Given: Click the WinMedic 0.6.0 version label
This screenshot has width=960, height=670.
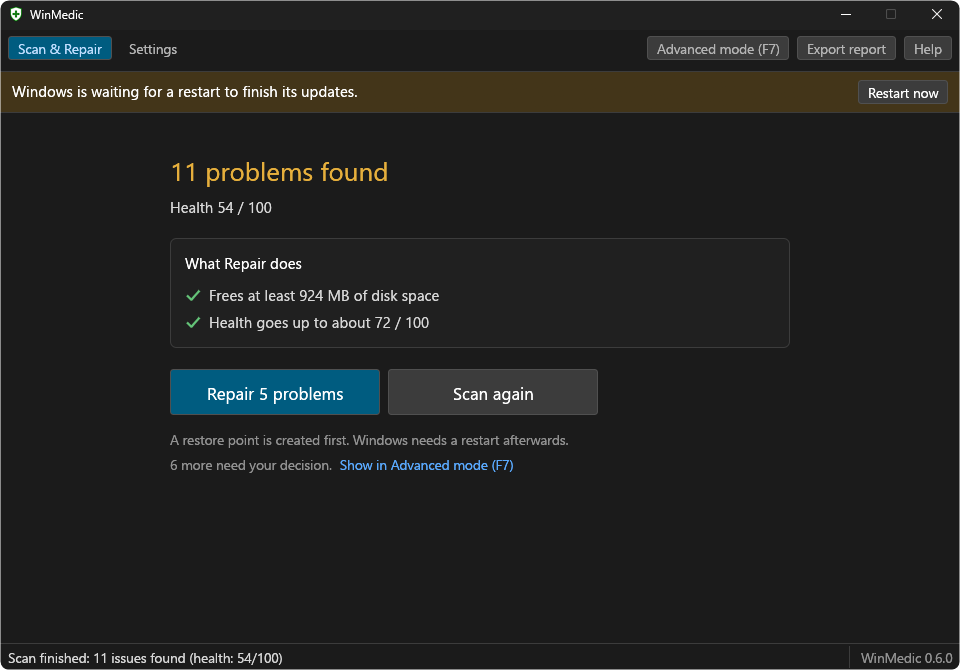Looking at the screenshot, I should [906, 658].
